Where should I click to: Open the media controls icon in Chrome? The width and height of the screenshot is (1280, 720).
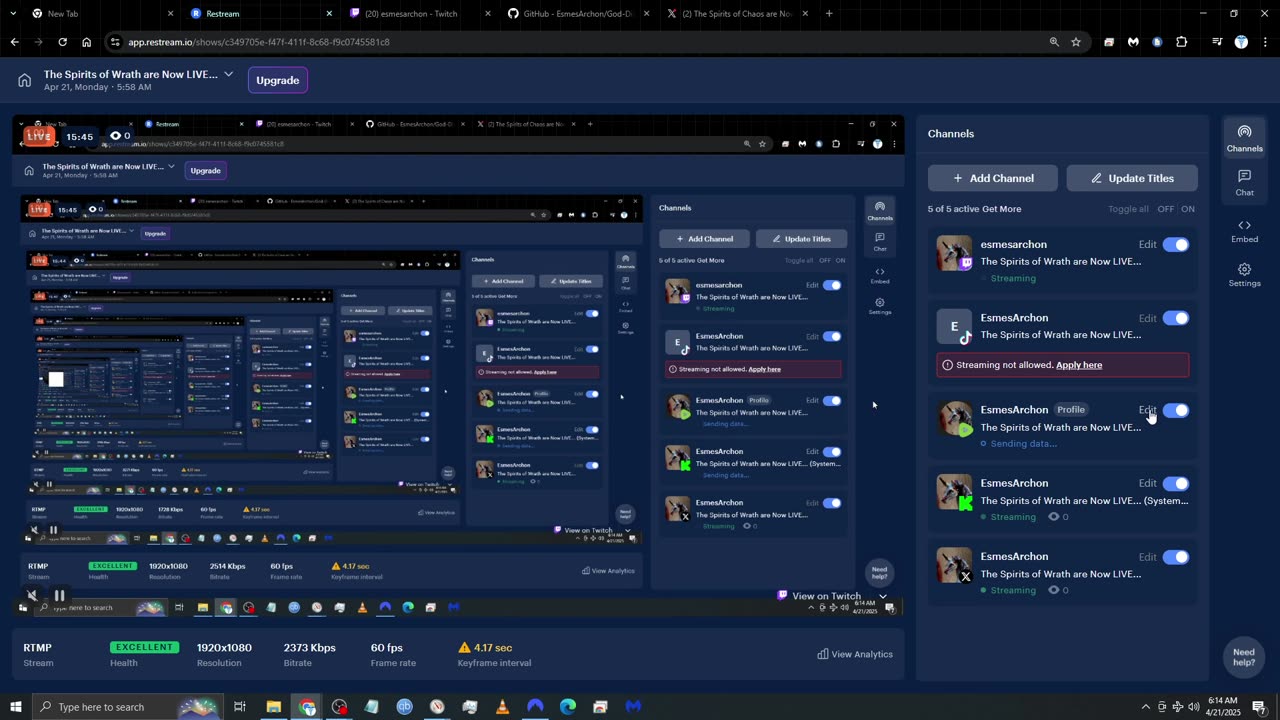coord(1216,42)
